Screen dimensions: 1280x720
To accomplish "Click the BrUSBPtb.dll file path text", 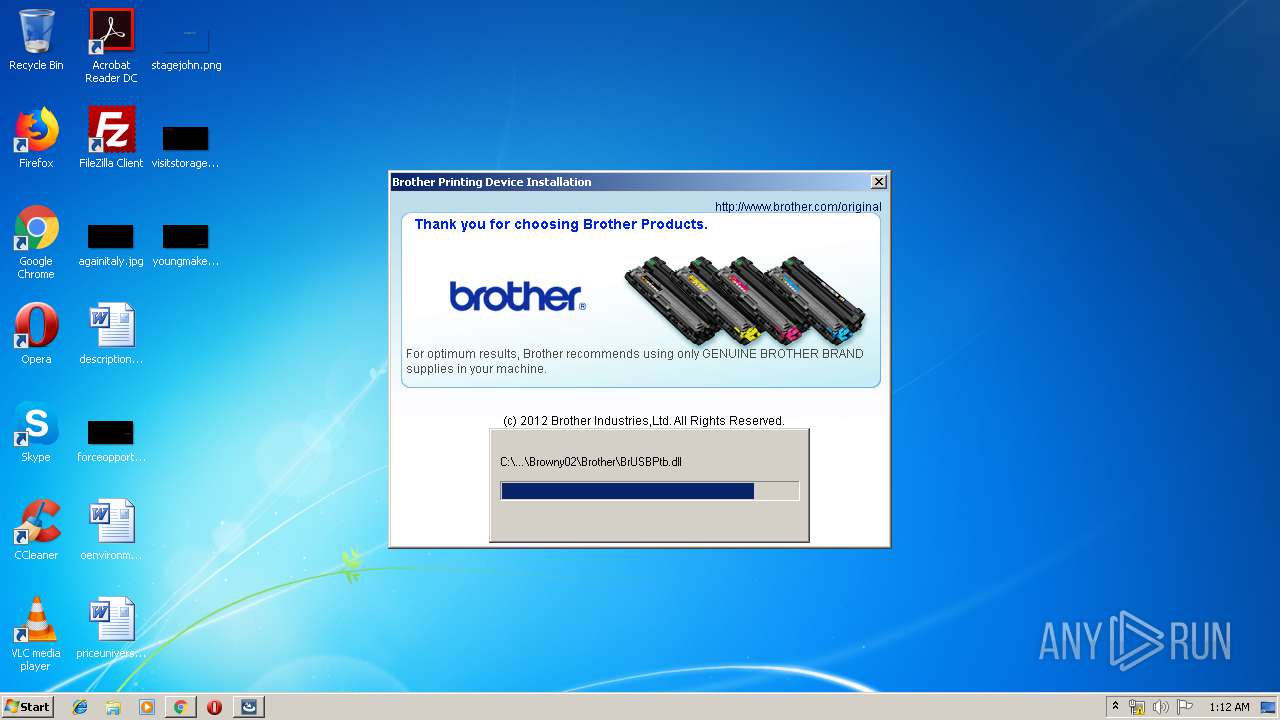I will pyautogui.click(x=591, y=462).
